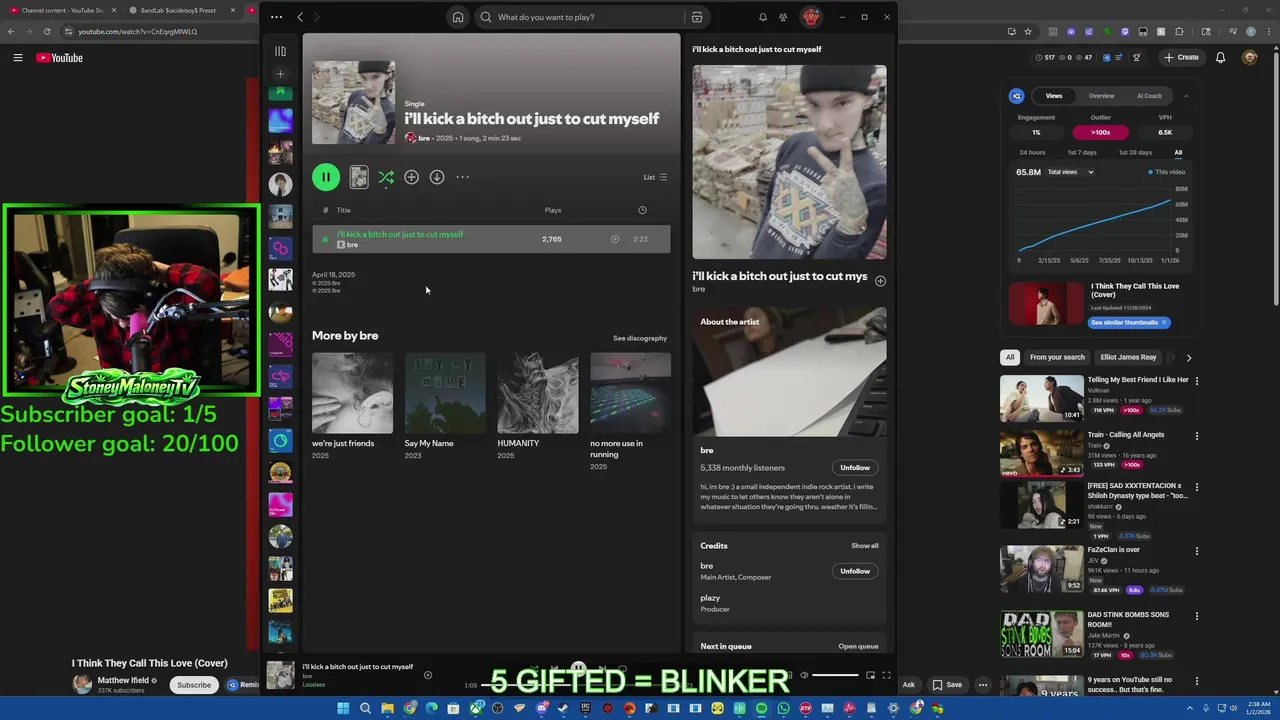The height and width of the screenshot is (720, 1280).
Task: Enter Spotify full screen mode
Action: [x=886, y=675]
